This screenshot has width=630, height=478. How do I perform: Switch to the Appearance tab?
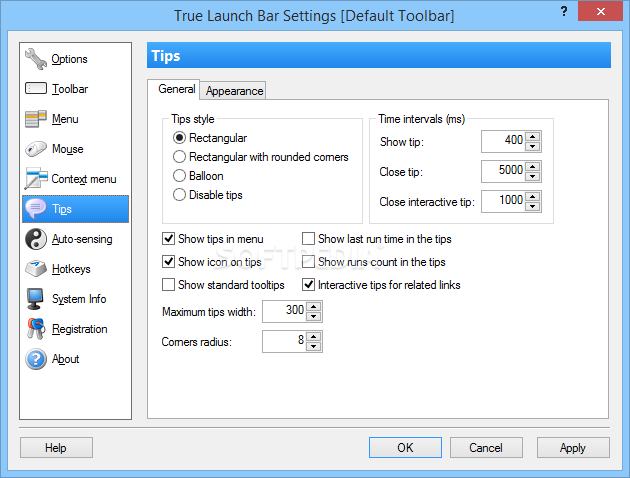(x=234, y=91)
